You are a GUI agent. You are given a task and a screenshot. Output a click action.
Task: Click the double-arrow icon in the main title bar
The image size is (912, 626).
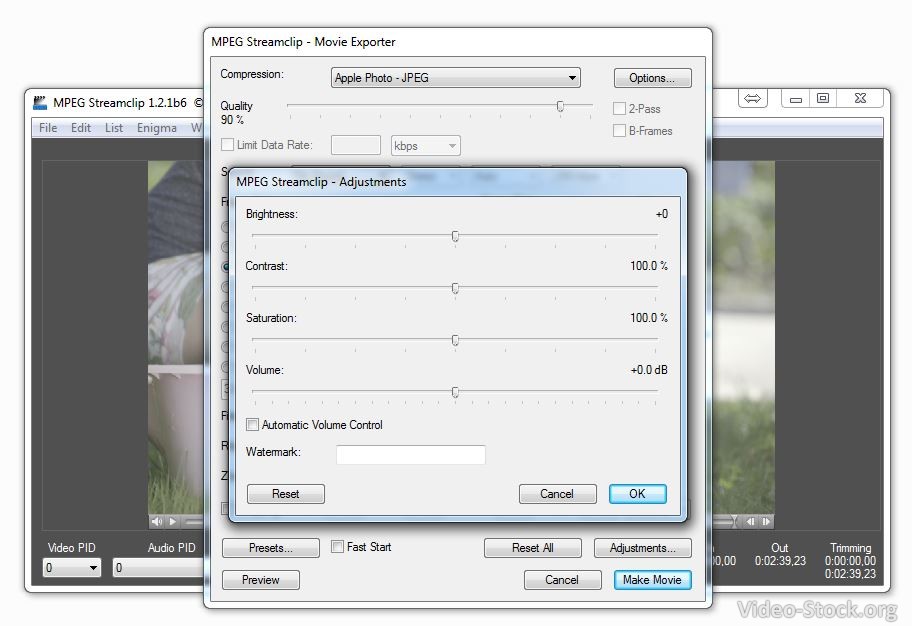[753, 98]
